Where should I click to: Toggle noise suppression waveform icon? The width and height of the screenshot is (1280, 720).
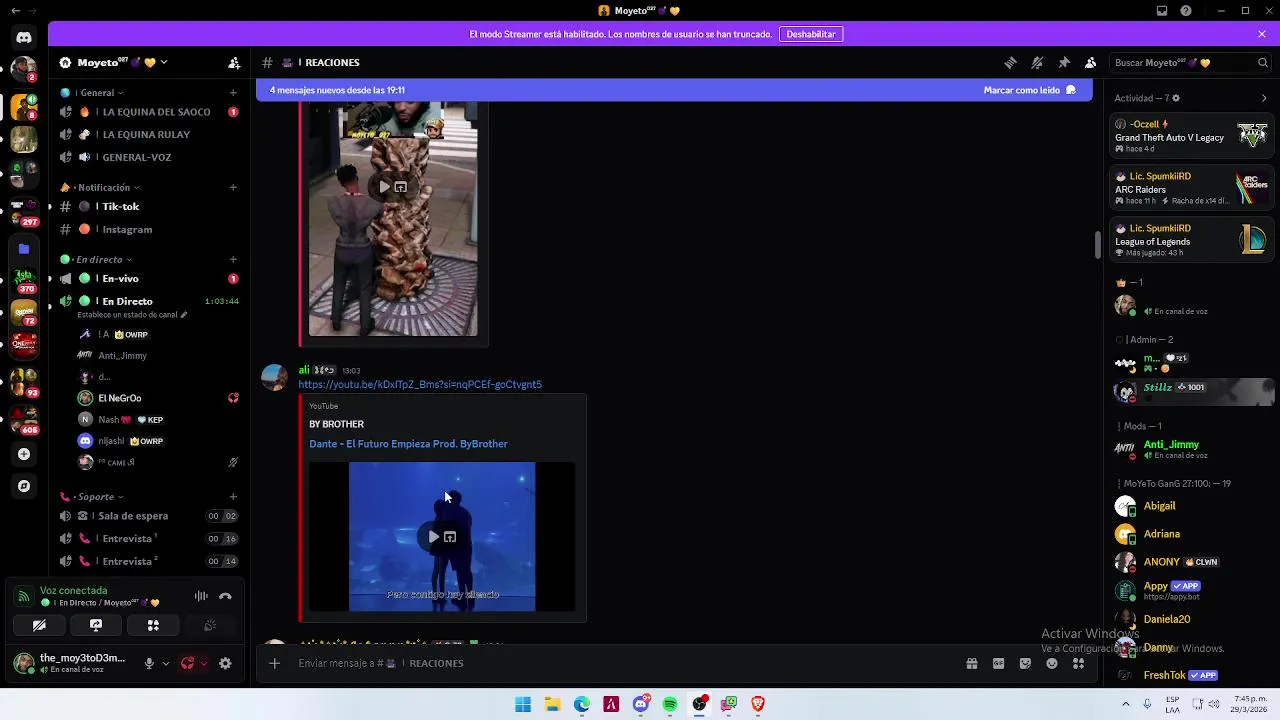[201, 596]
